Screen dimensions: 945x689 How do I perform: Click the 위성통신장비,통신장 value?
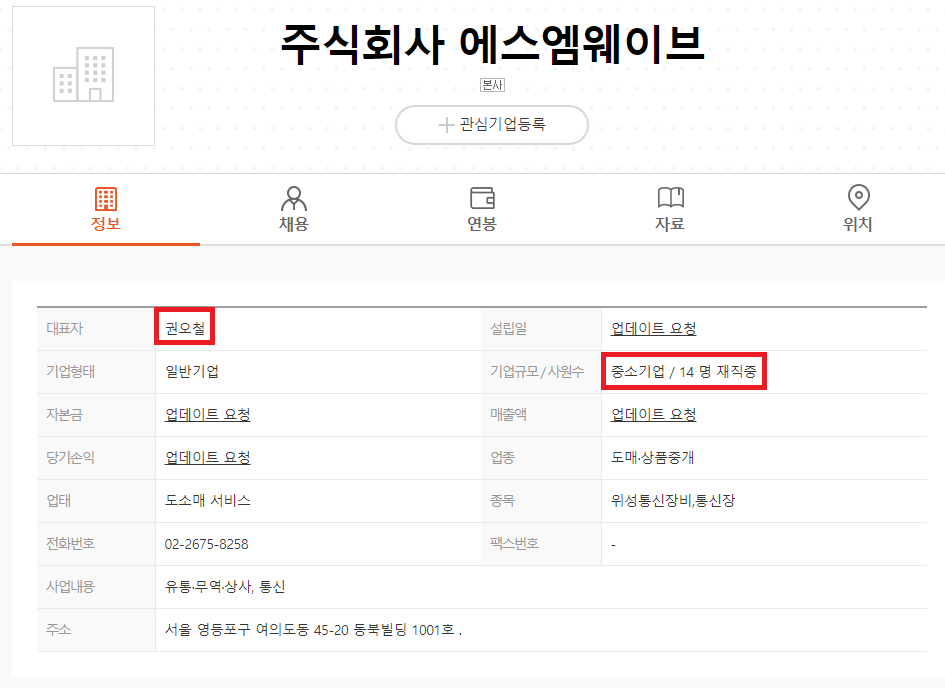673,500
